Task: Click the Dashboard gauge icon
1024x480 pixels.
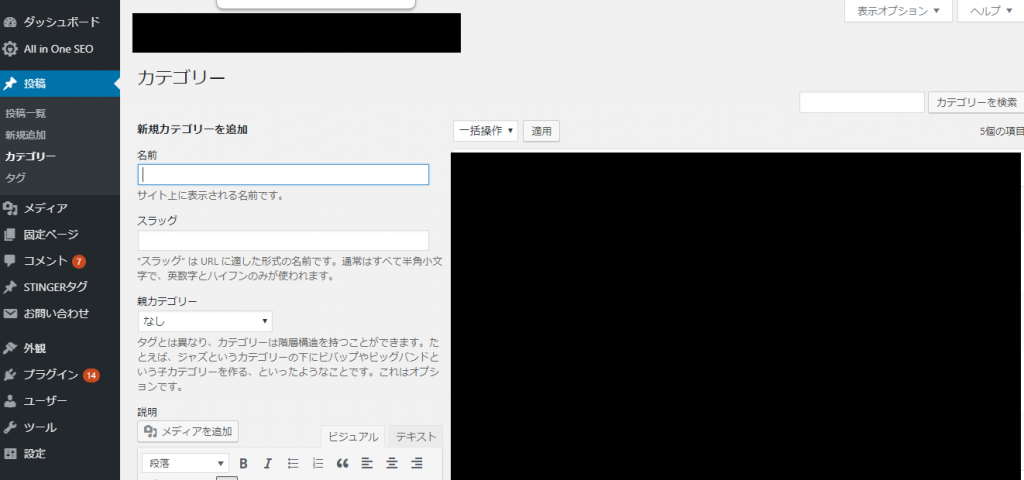Action: click(x=10, y=22)
